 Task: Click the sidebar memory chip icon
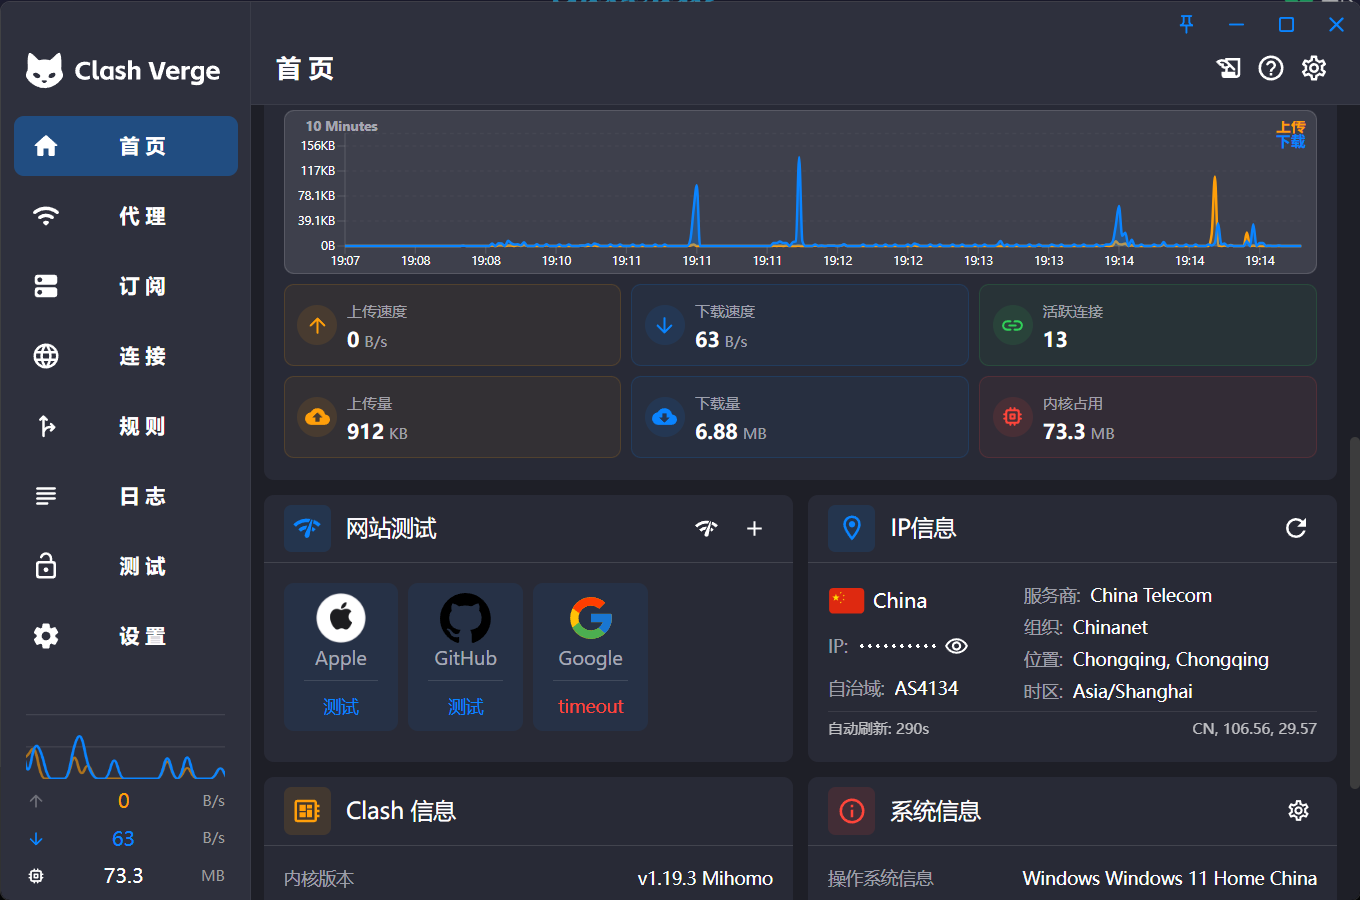click(36, 876)
